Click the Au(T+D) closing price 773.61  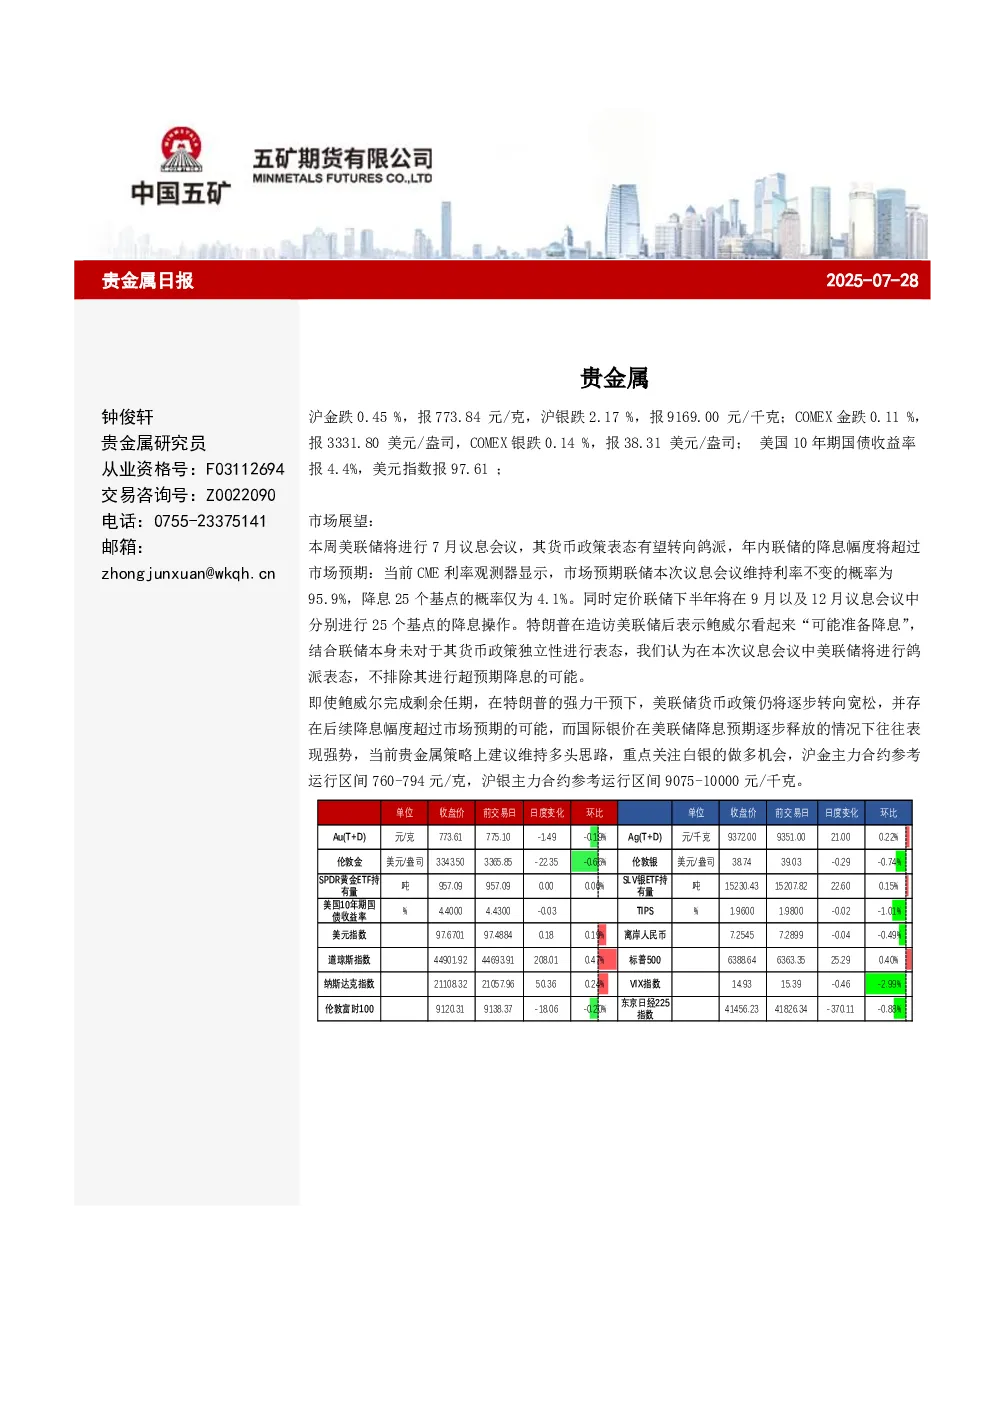(451, 837)
